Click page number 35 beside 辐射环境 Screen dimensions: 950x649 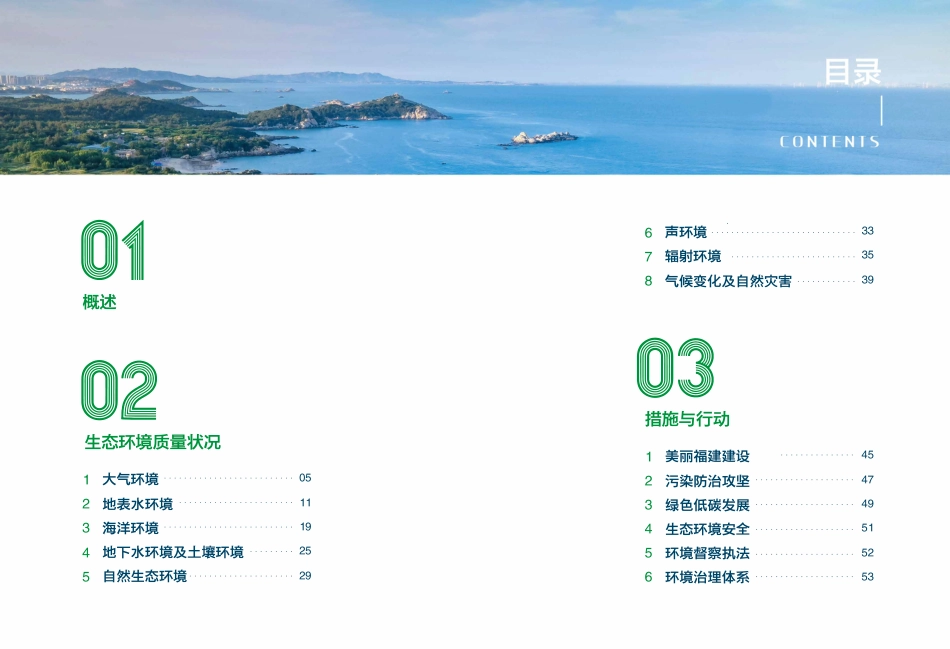868,255
